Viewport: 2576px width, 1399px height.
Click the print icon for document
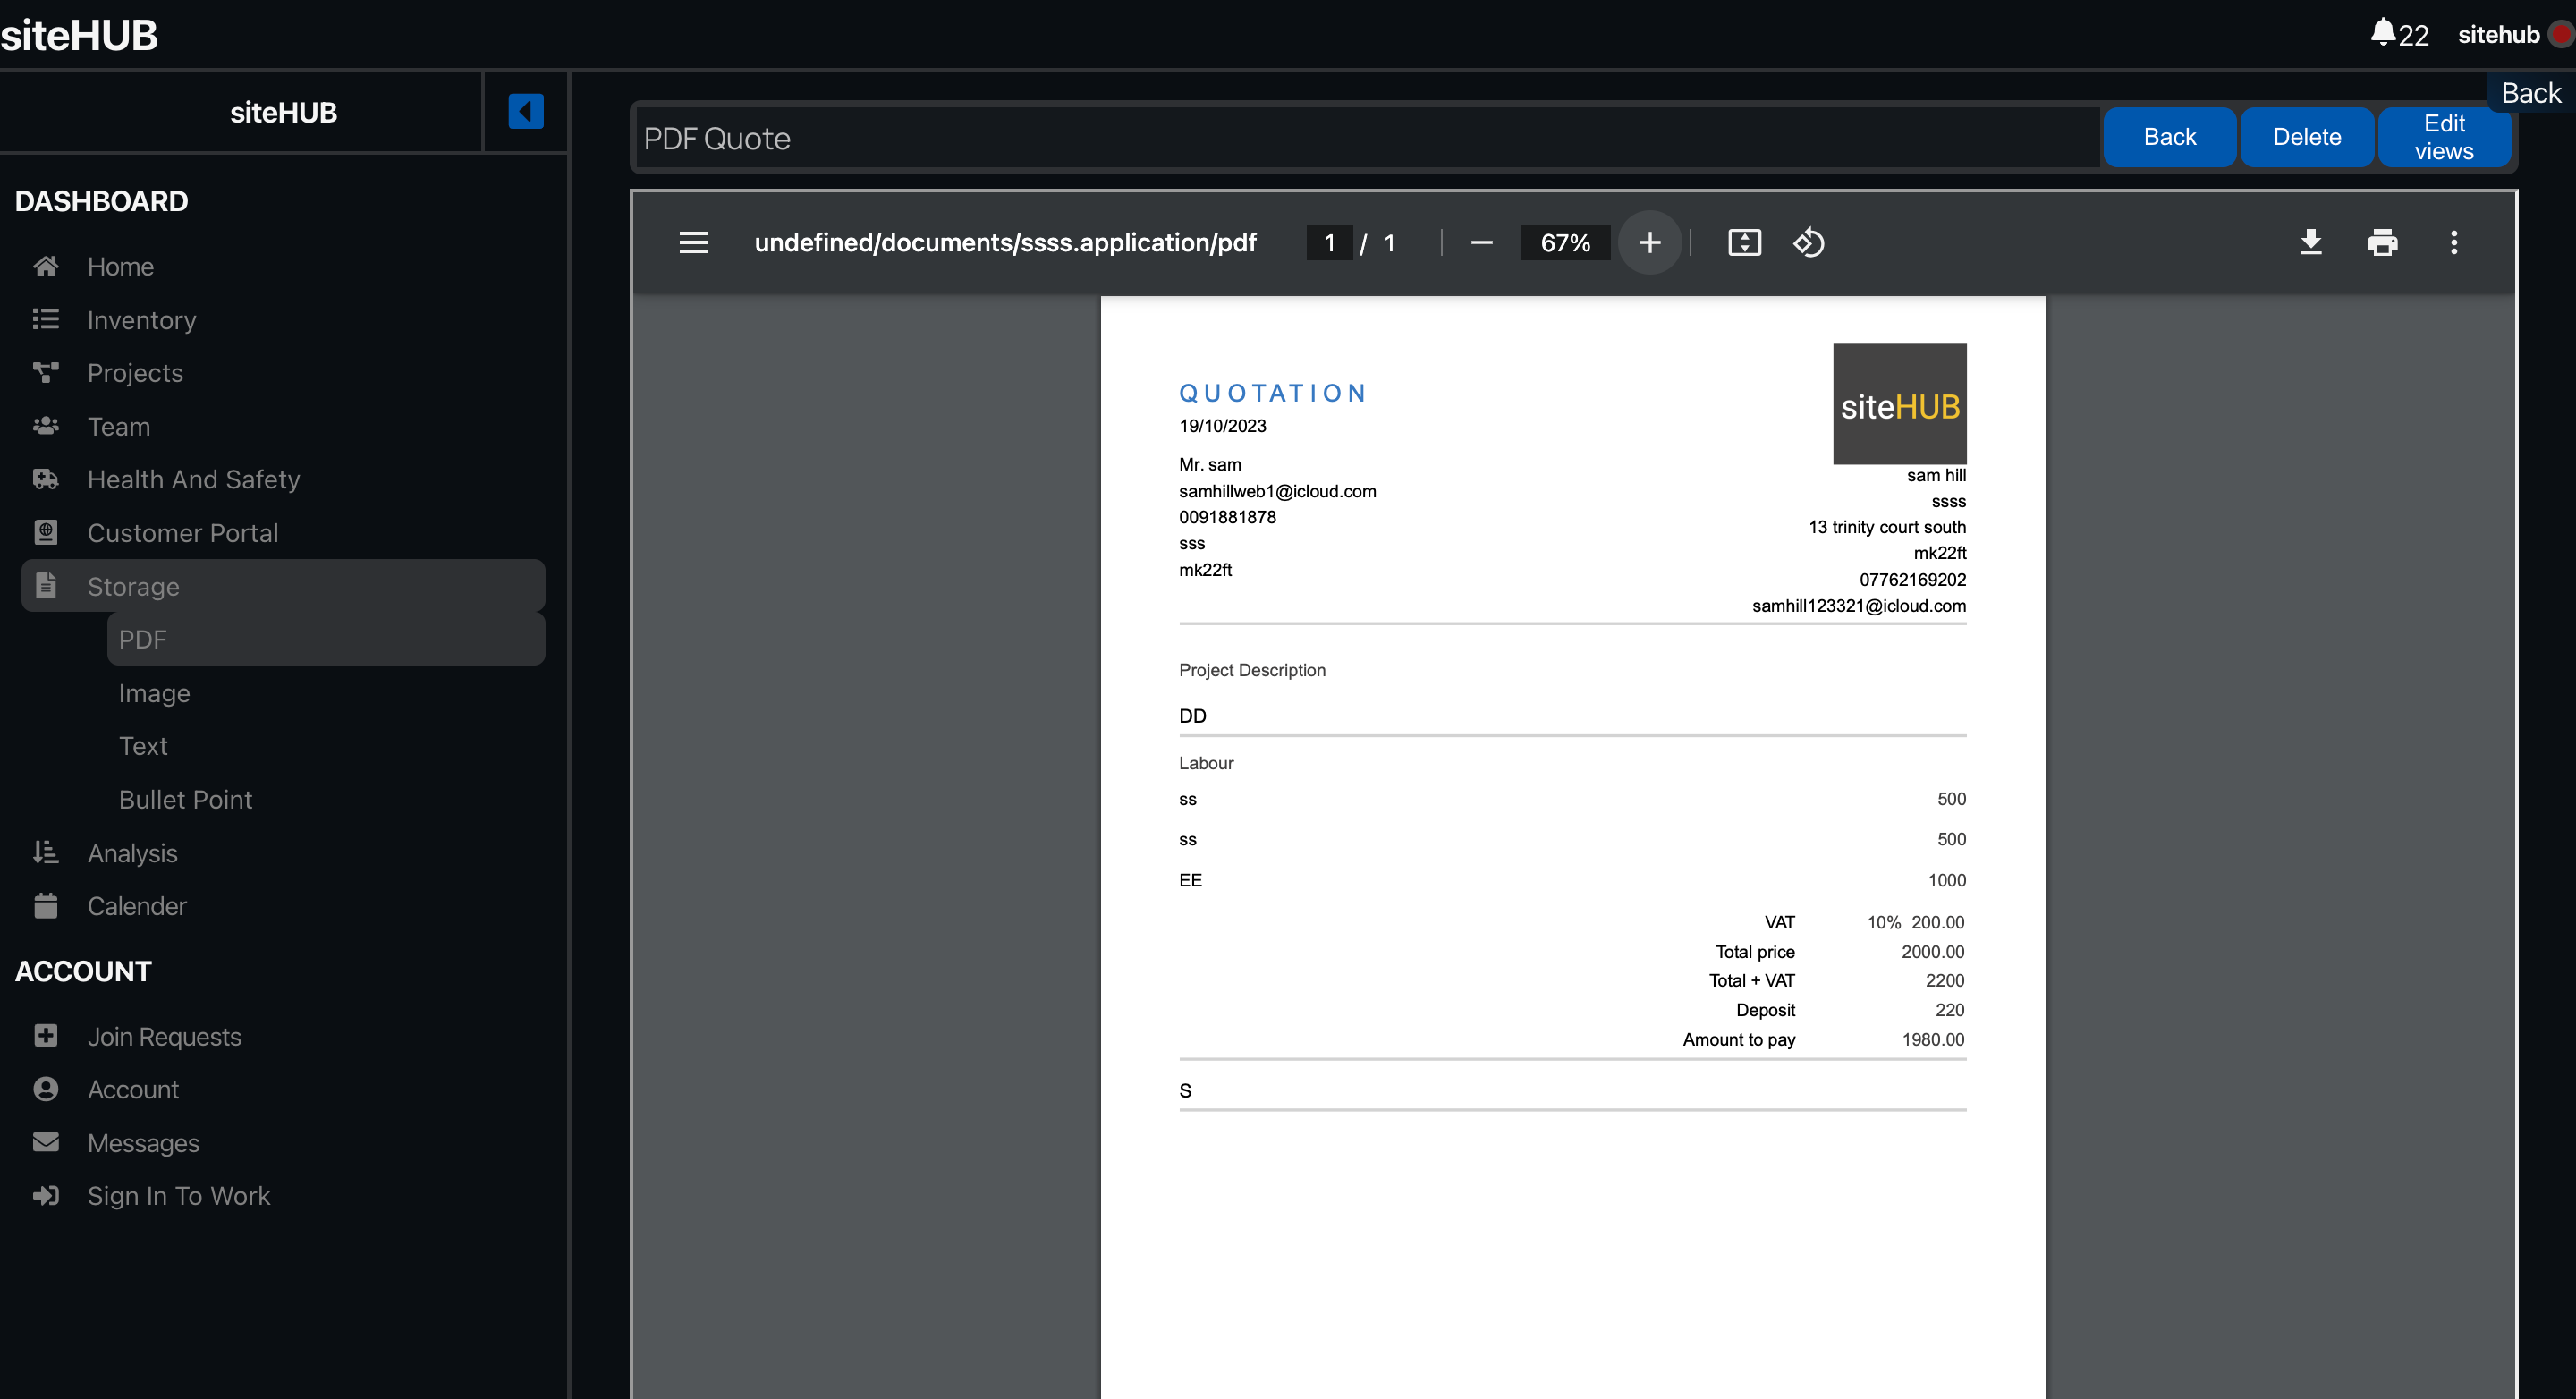point(2383,243)
